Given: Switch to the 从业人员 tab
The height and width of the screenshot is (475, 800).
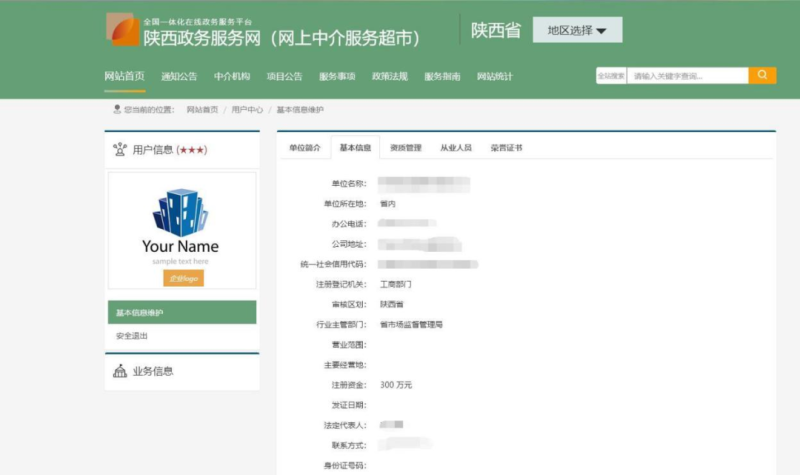Looking at the screenshot, I should [456, 148].
